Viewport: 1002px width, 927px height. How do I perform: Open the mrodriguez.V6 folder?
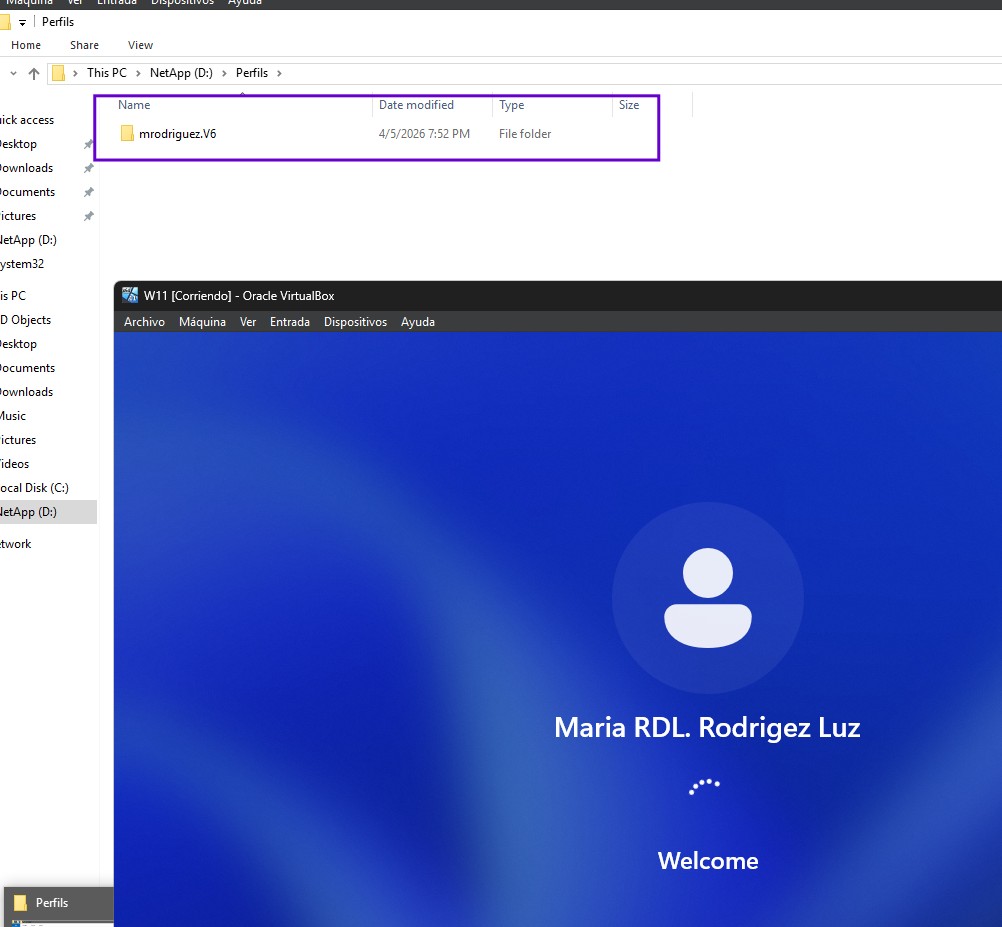176,134
